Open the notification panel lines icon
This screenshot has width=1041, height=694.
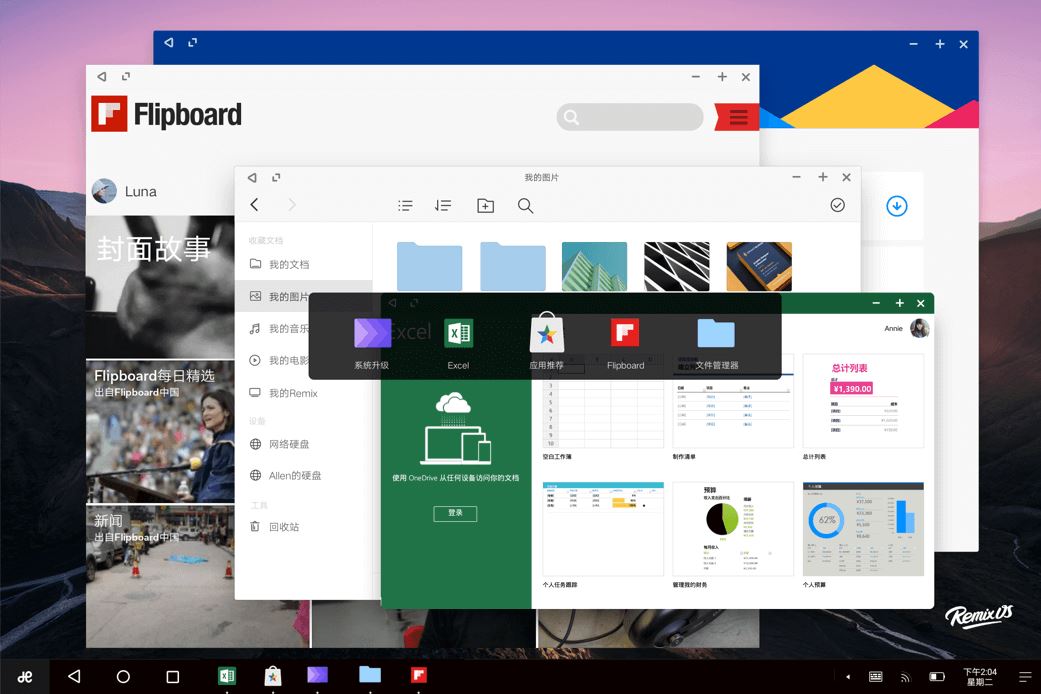tap(1025, 677)
